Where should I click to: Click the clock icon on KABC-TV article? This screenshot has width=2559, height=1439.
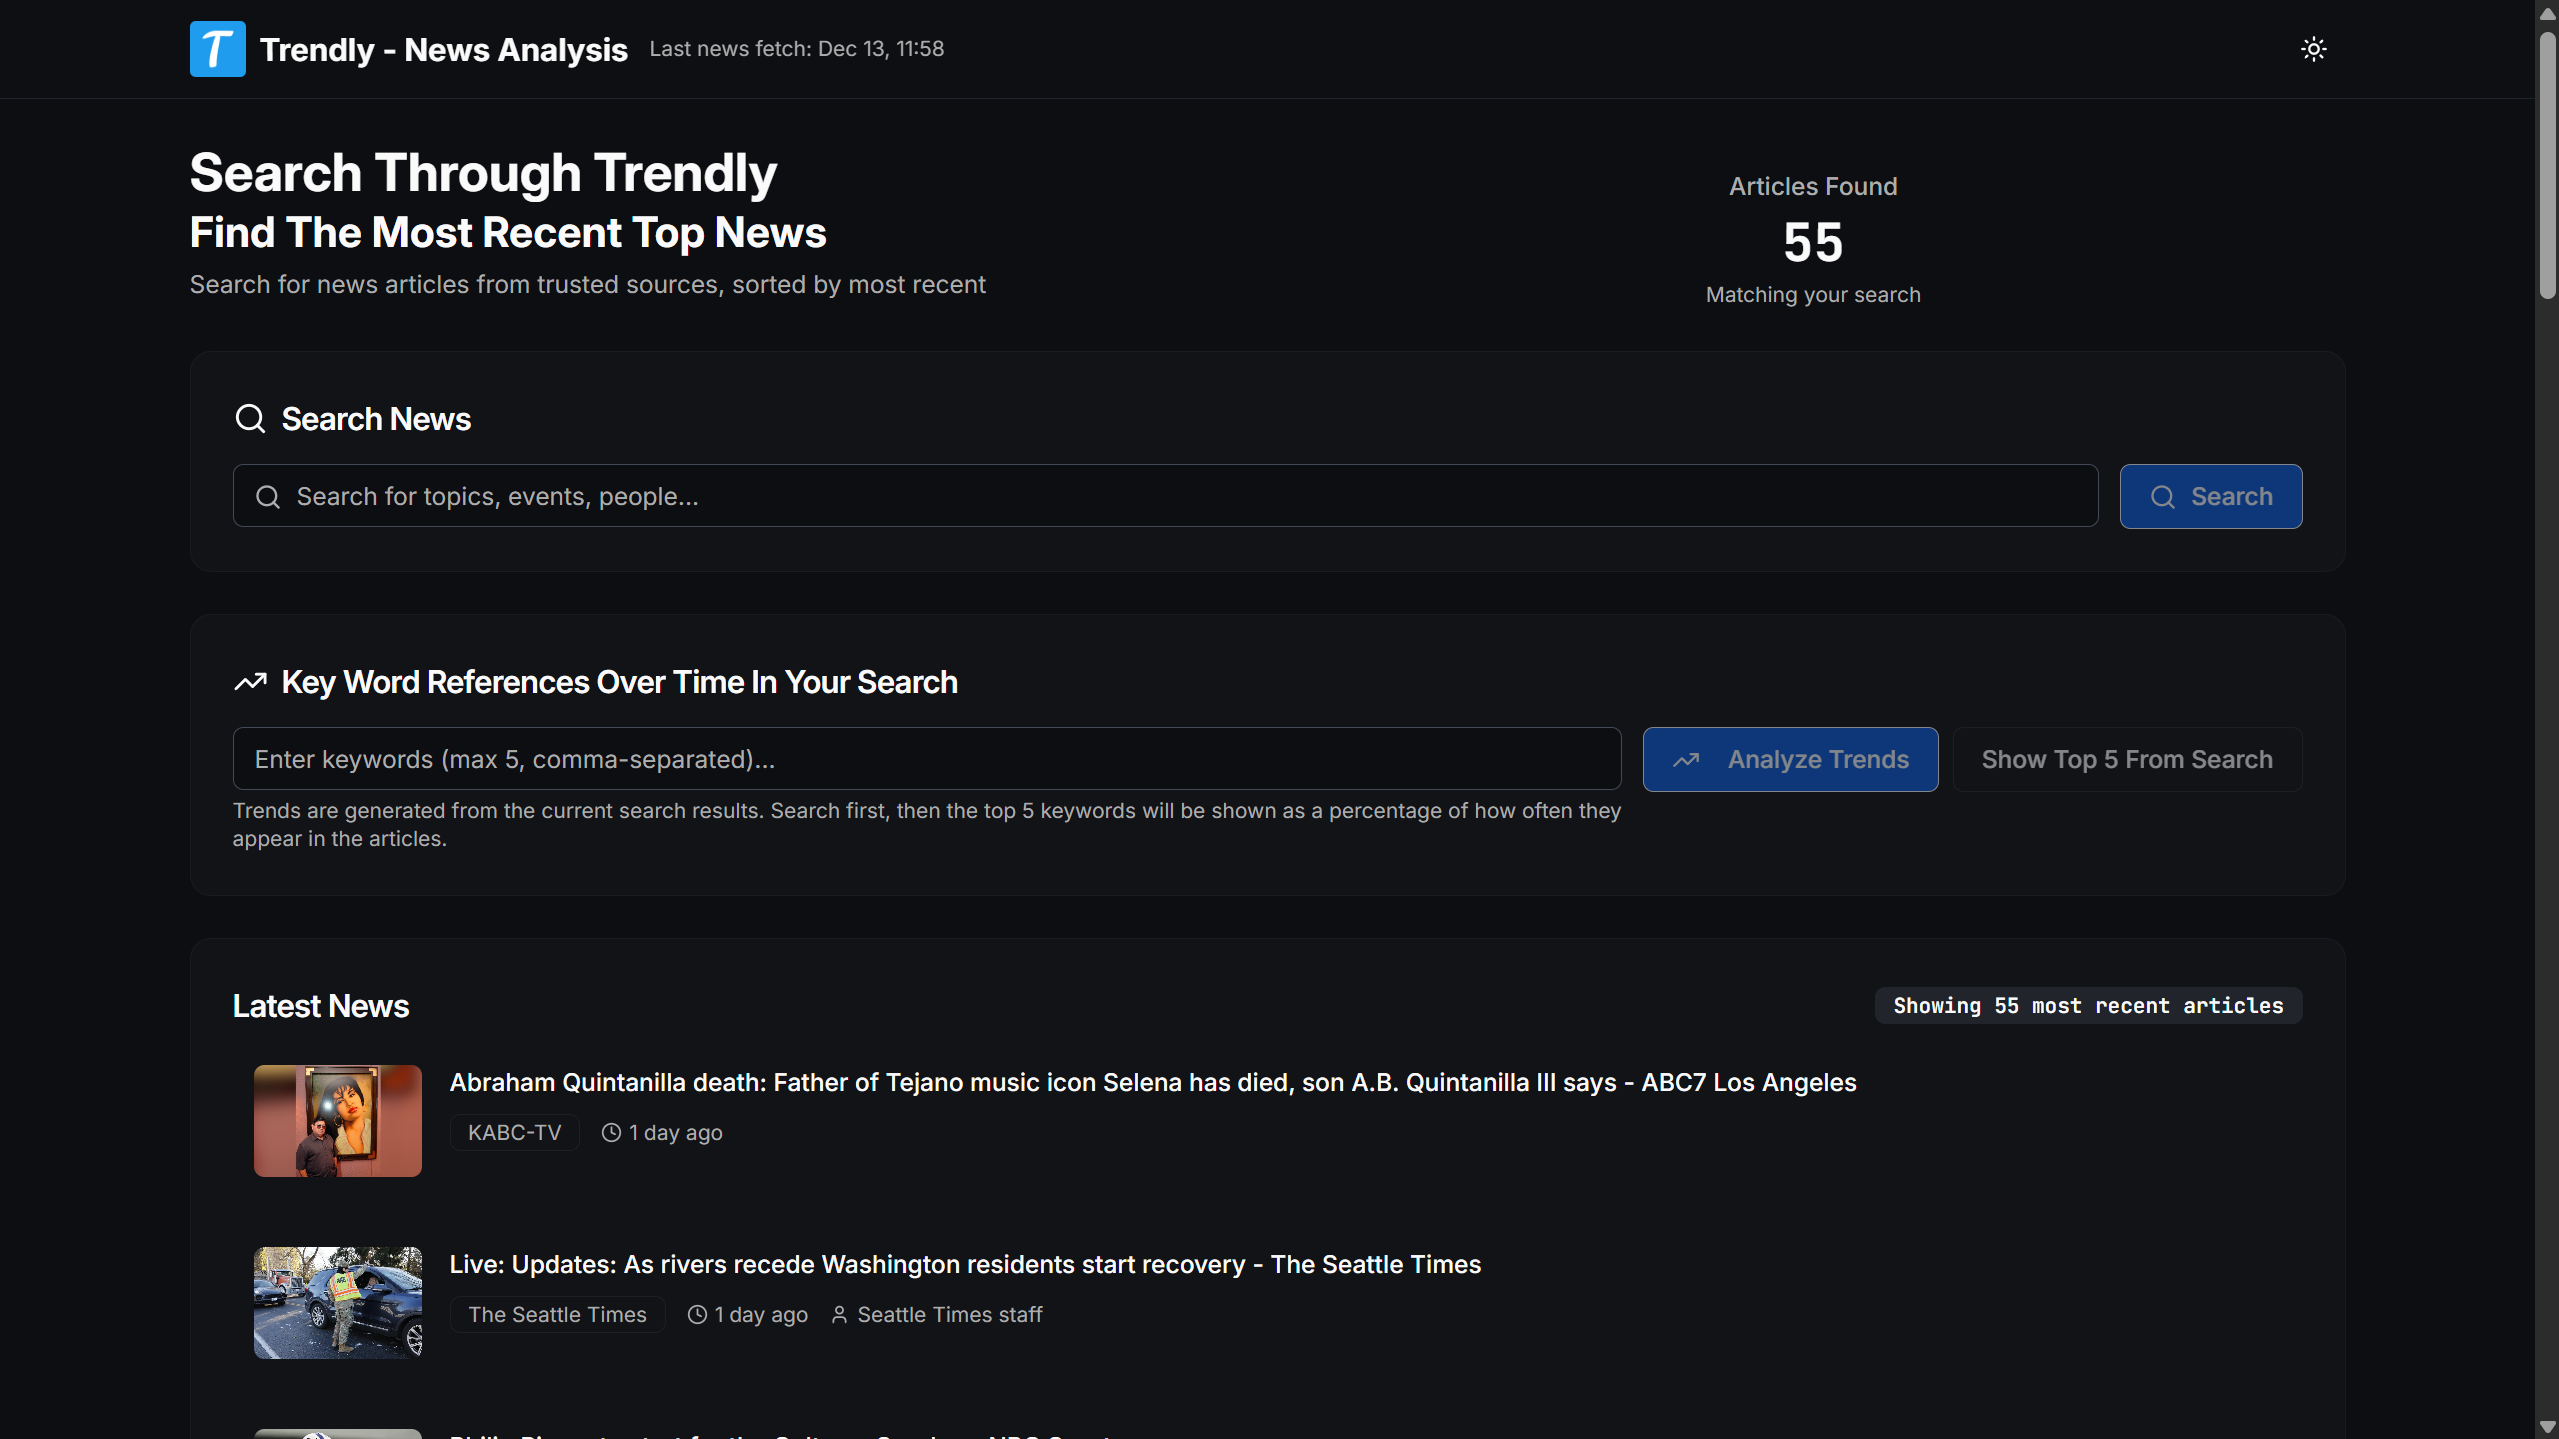(x=611, y=1133)
